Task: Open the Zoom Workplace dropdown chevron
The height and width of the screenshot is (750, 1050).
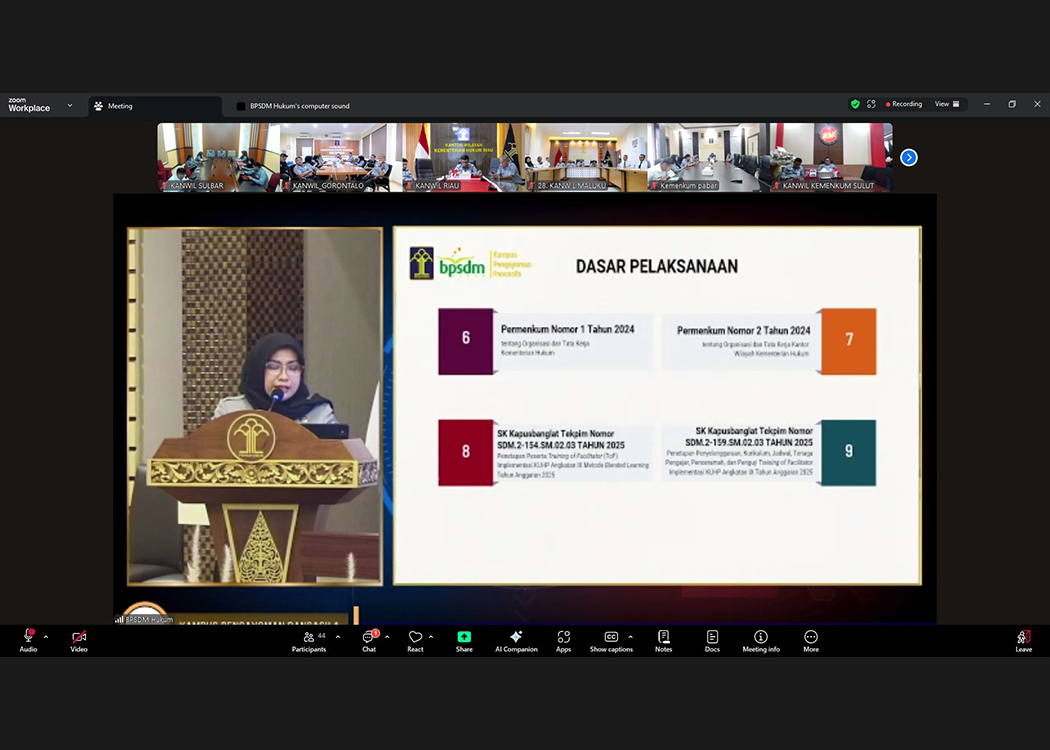Action: point(70,105)
